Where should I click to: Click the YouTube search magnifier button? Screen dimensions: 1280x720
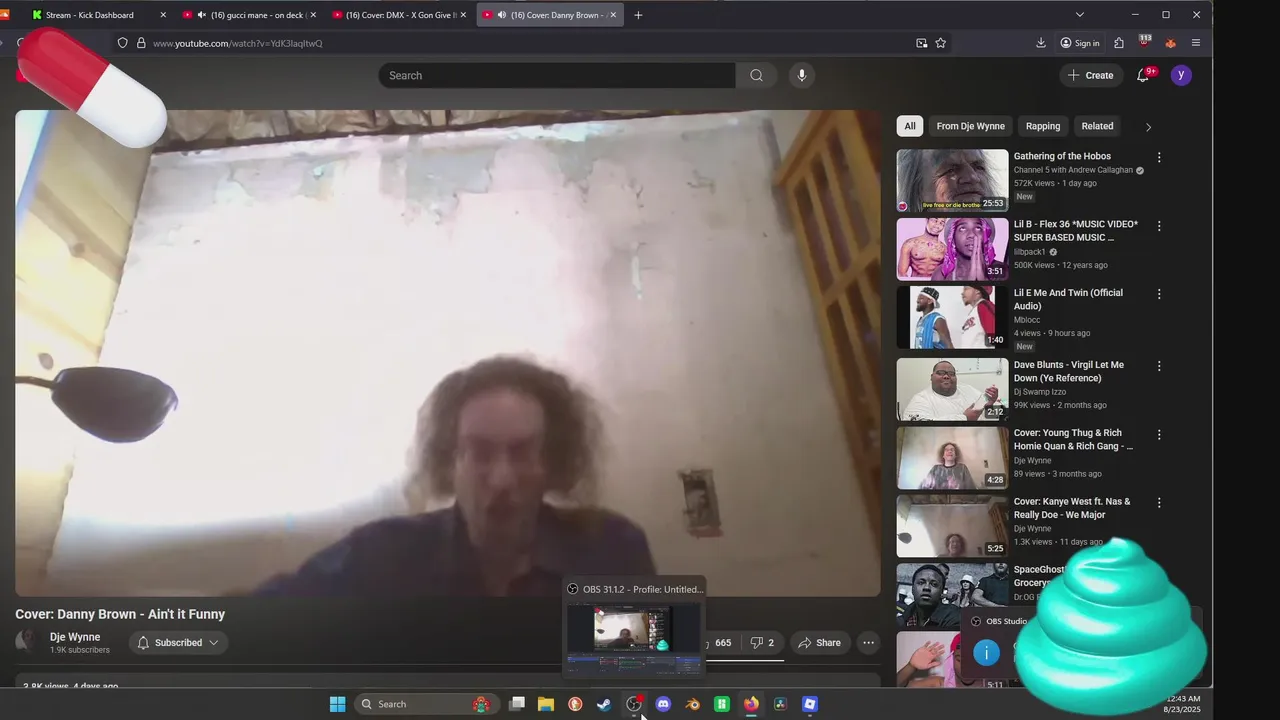[756, 75]
